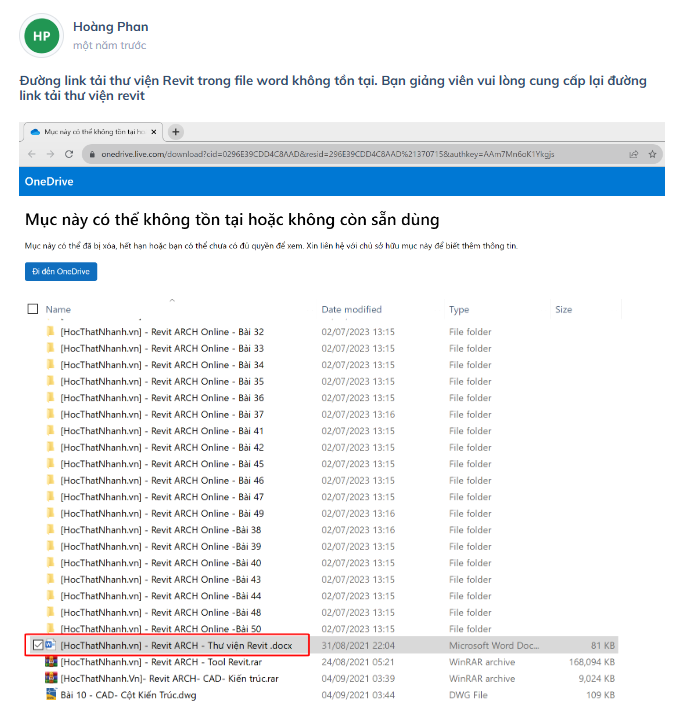Click folder icon of Bài 34
The width and height of the screenshot is (682, 709).
tap(51, 364)
